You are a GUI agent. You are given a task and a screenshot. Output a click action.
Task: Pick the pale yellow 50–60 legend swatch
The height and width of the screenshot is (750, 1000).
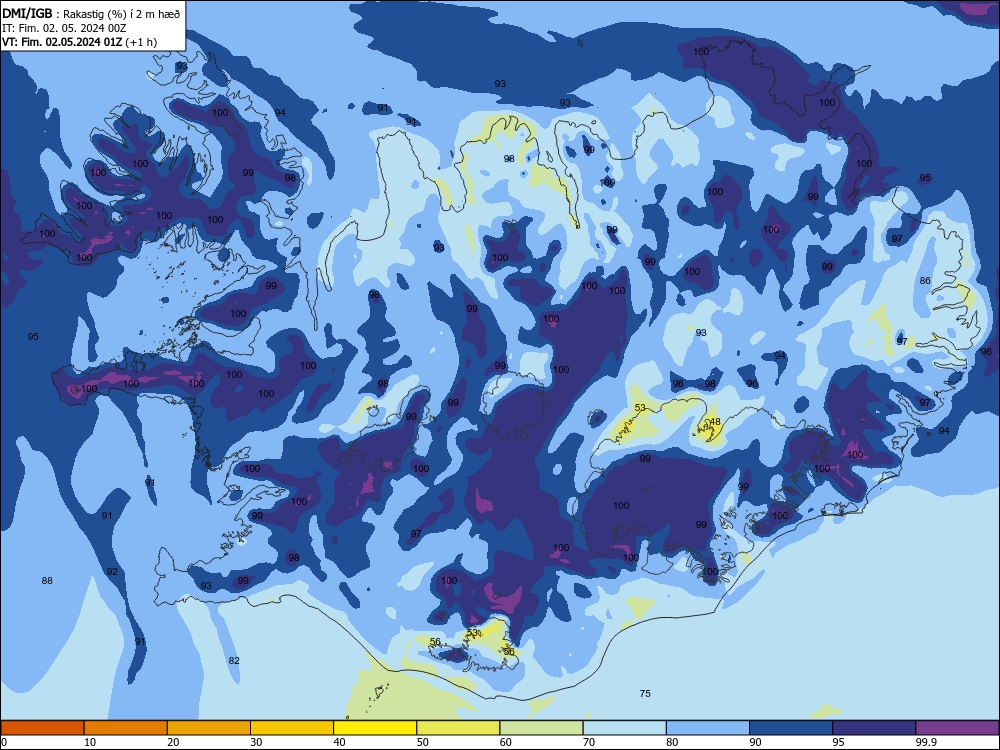tap(458, 728)
